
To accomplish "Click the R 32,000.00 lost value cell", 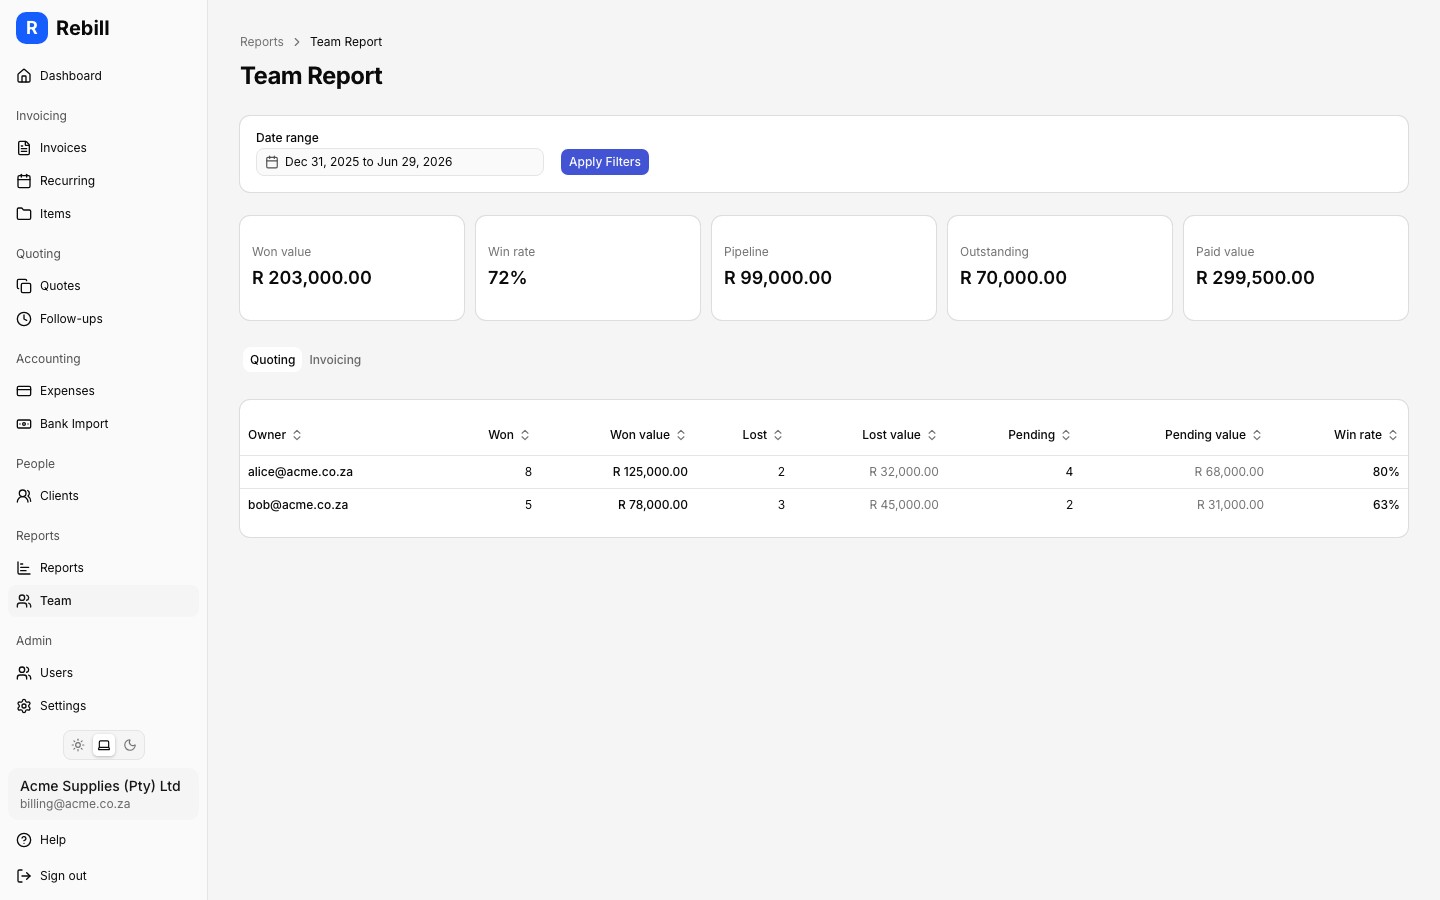I will pos(904,472).
